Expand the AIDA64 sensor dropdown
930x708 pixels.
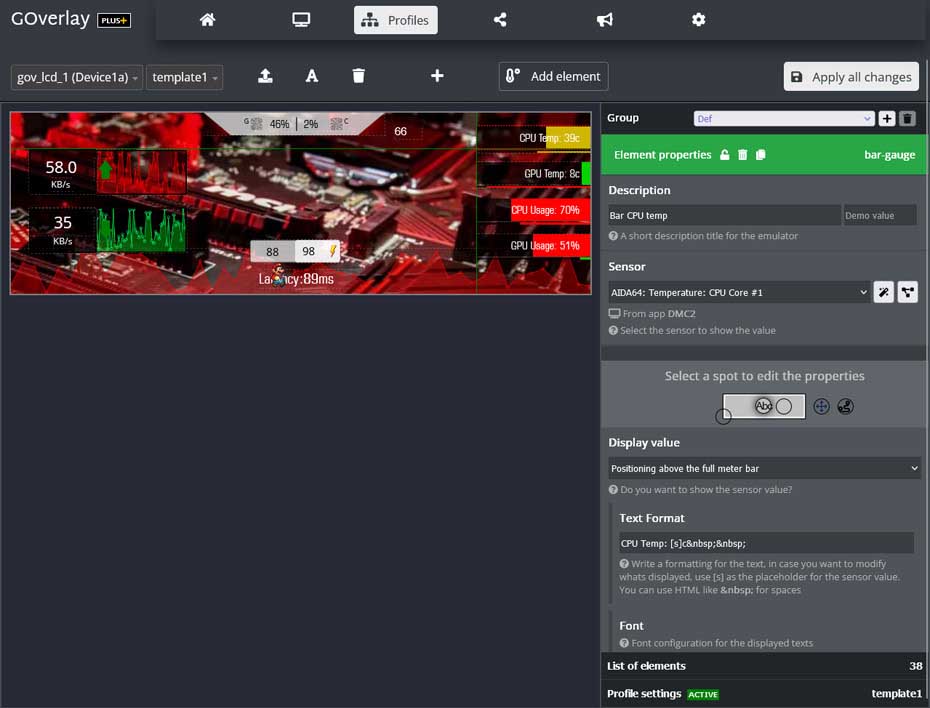coord(738,292)
